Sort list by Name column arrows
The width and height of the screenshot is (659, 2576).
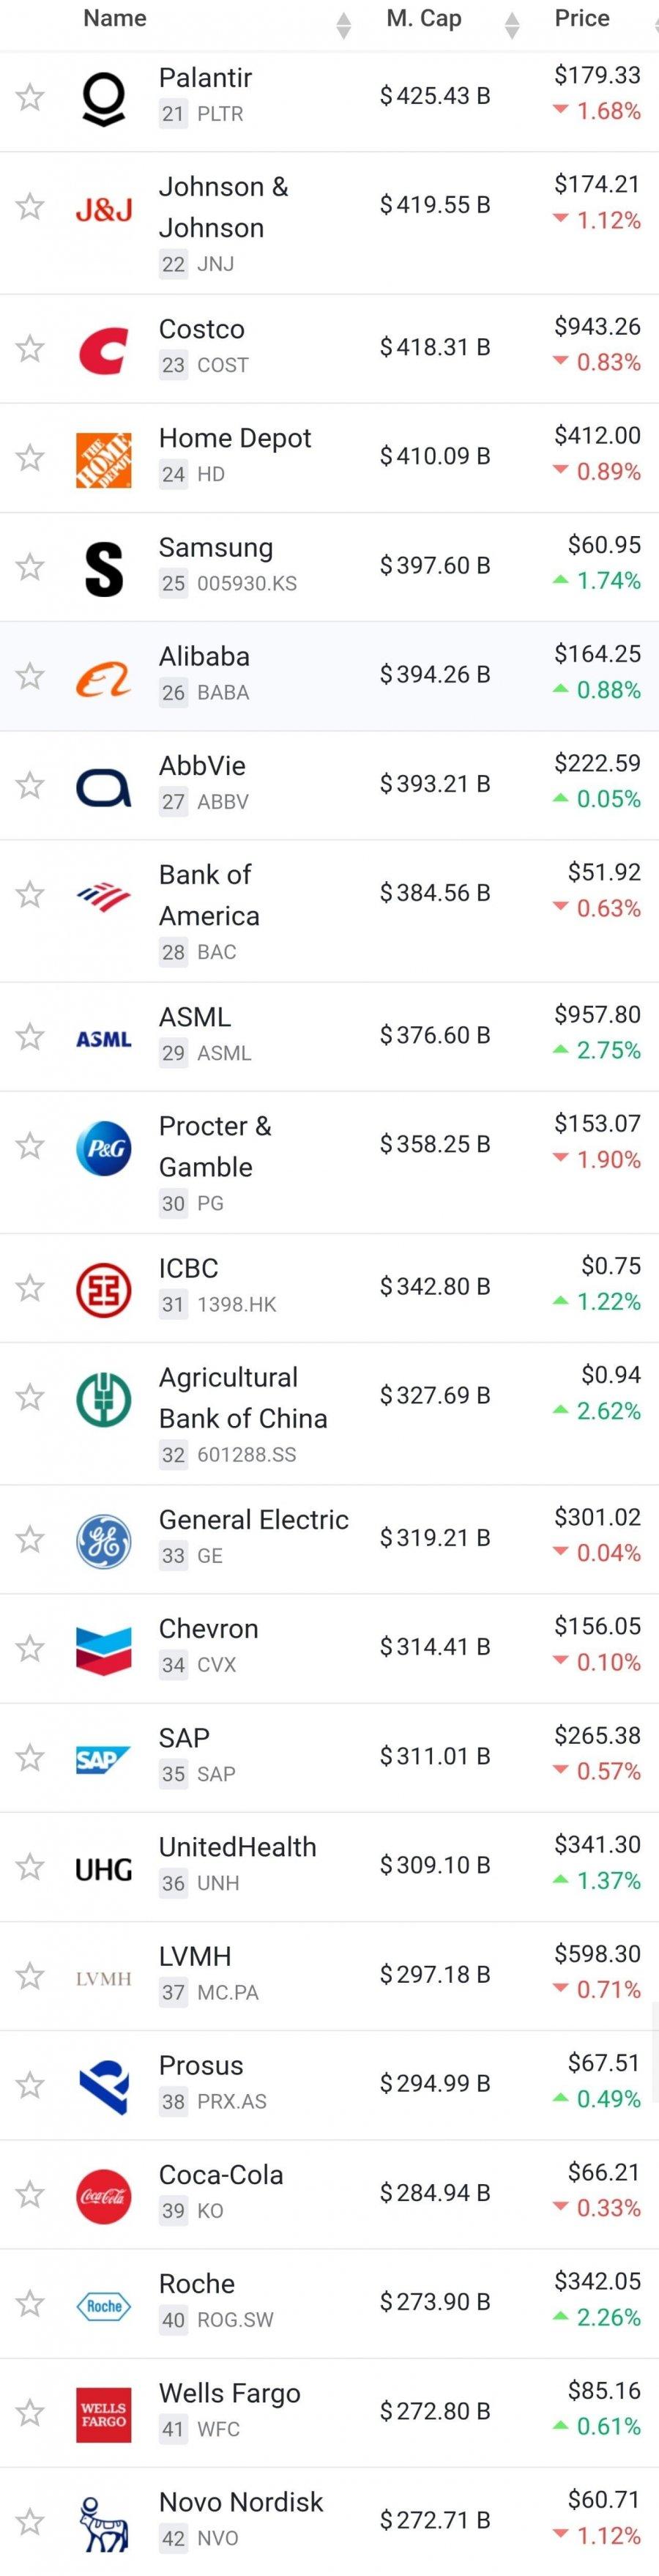(x=343, y=25)
